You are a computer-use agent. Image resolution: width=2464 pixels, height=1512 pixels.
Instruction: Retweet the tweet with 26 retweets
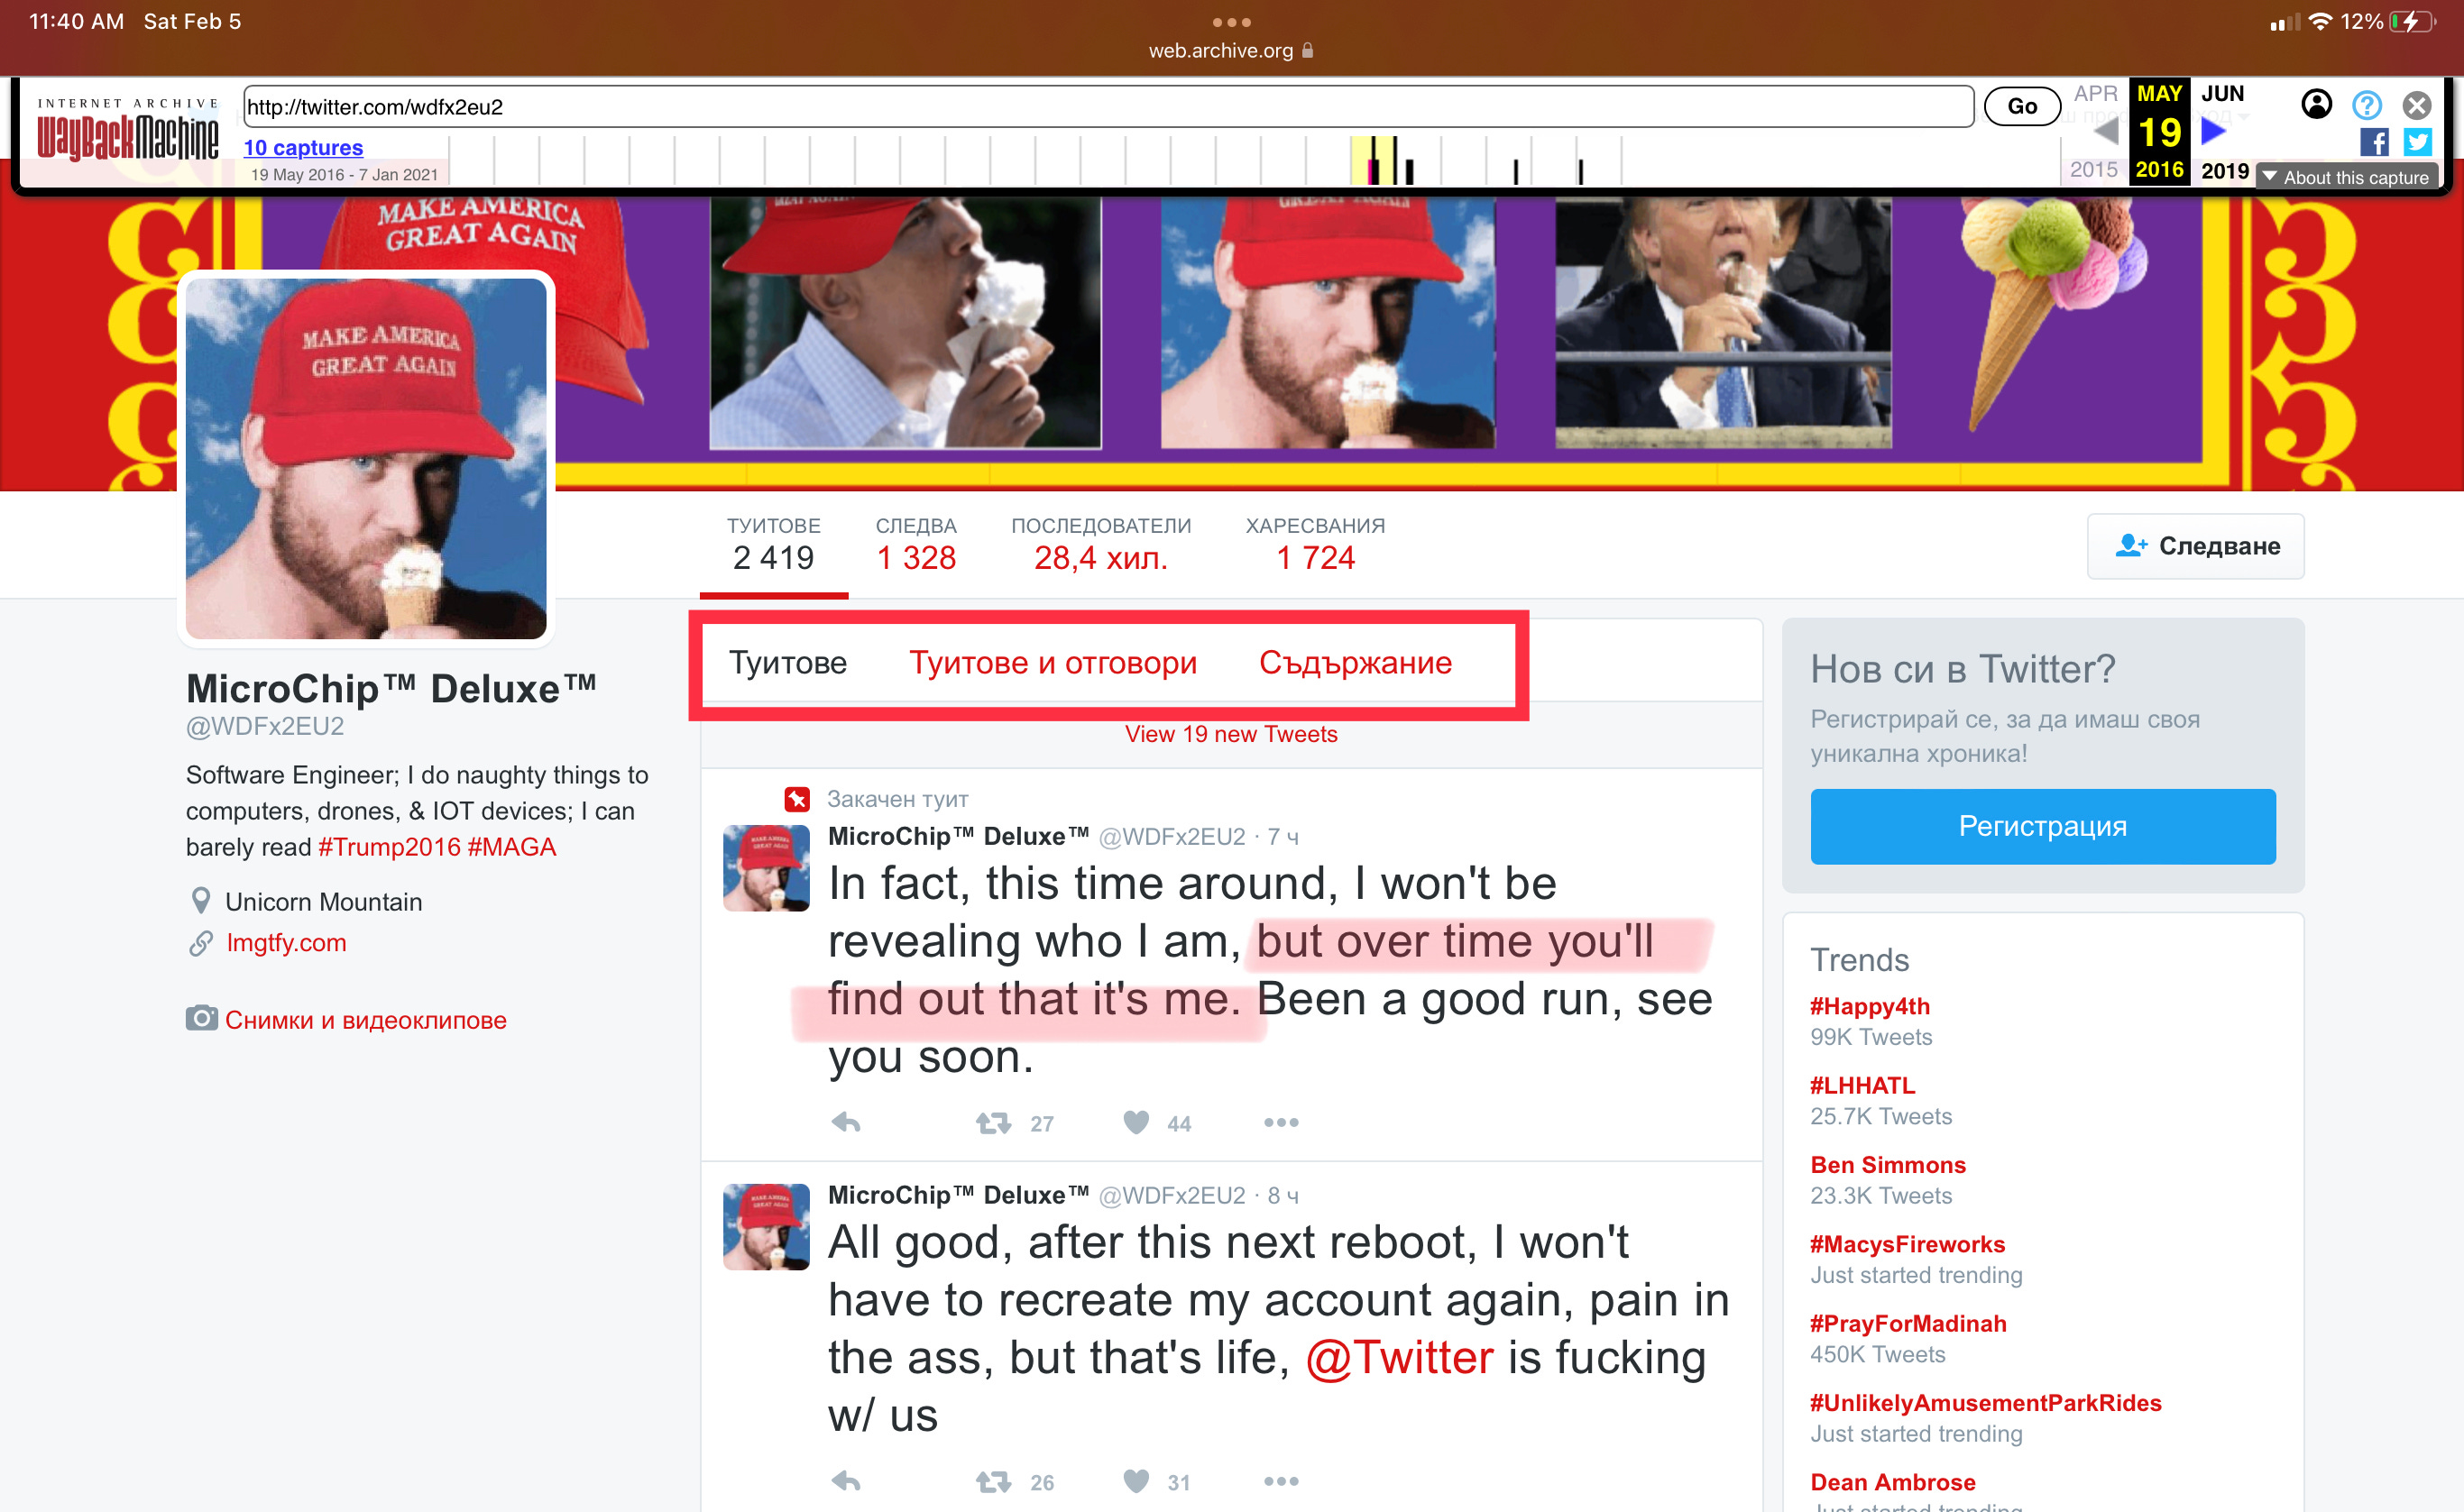1014,1482
